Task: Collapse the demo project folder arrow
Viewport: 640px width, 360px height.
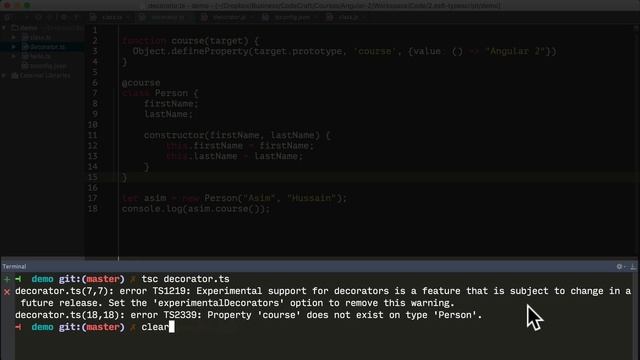Action: (4, 28)
